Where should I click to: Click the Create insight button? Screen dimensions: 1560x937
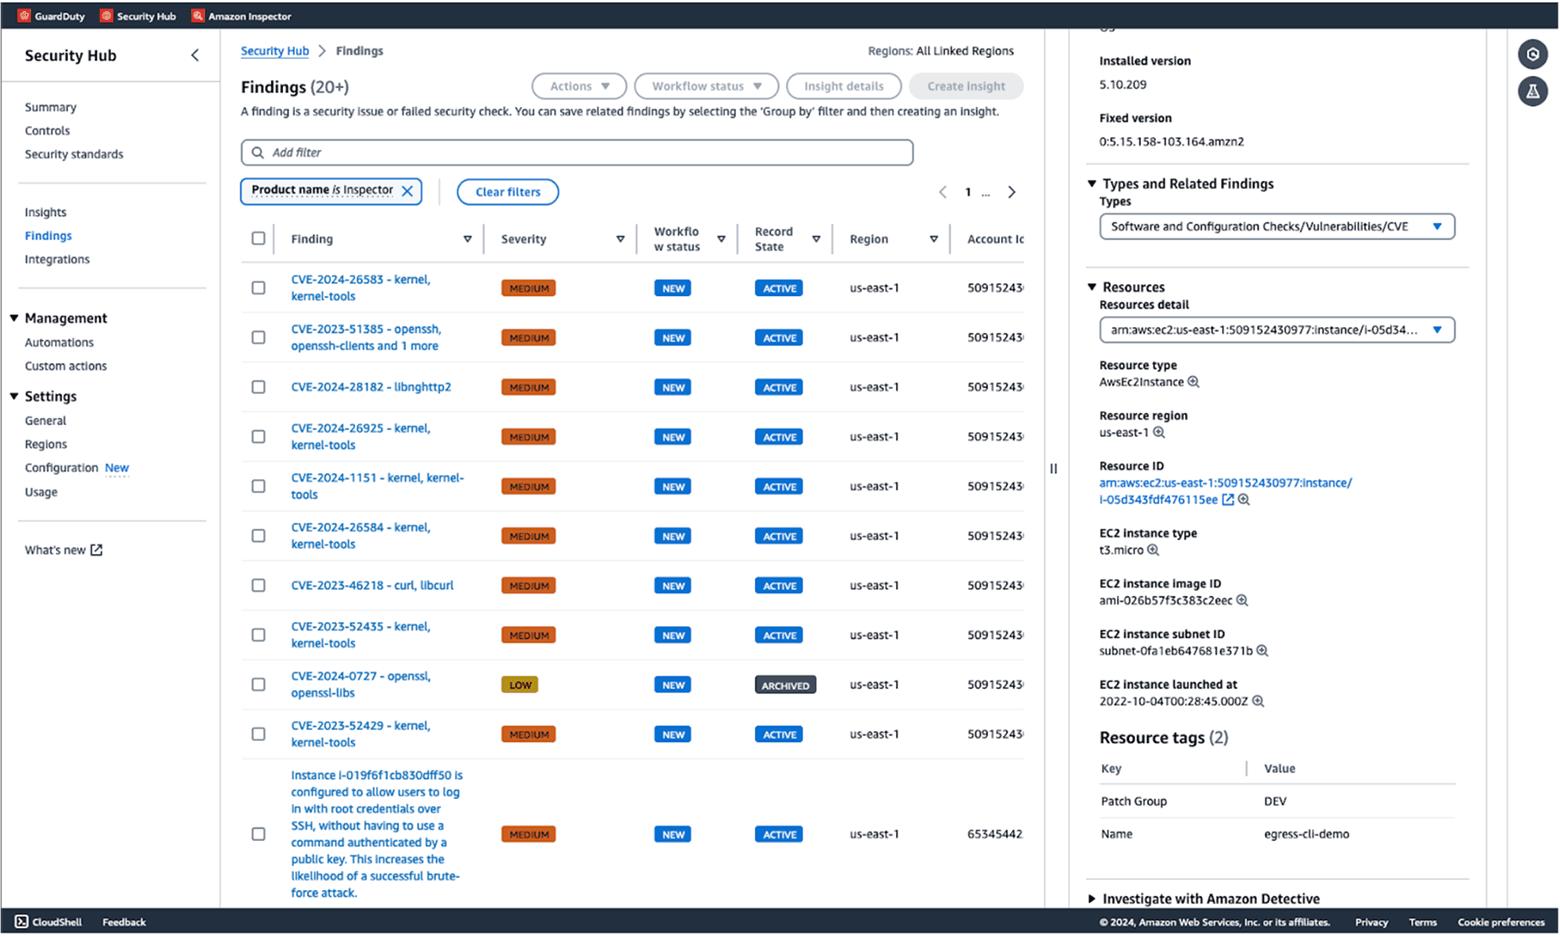966,86
